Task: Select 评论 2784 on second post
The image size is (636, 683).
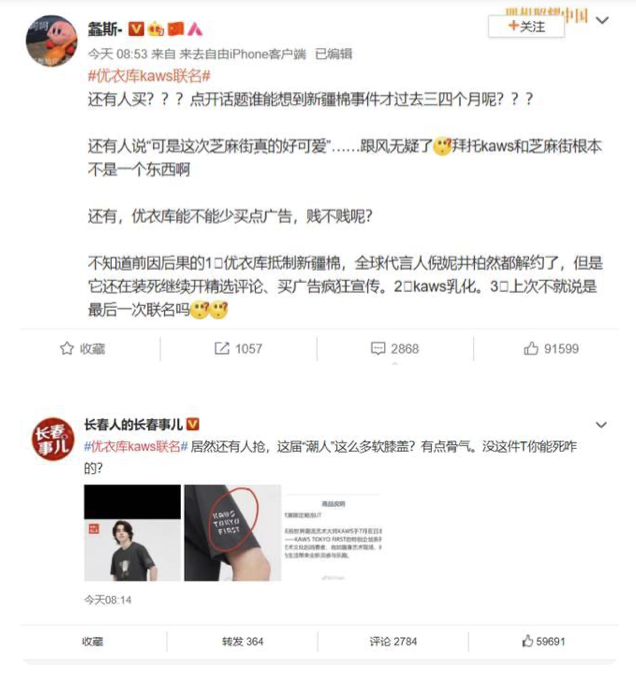Action: [393, 641]
